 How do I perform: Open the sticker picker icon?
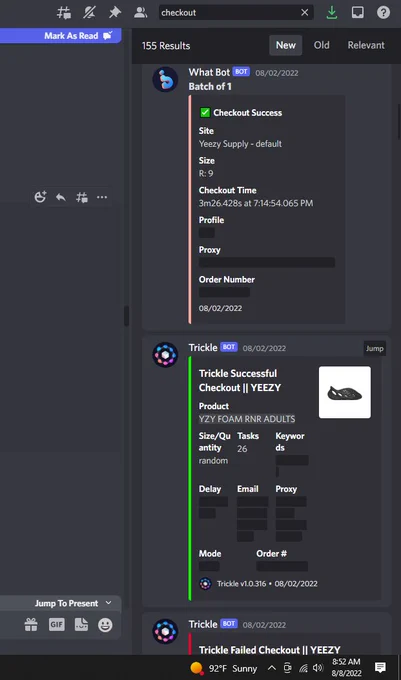click(81, 625)
